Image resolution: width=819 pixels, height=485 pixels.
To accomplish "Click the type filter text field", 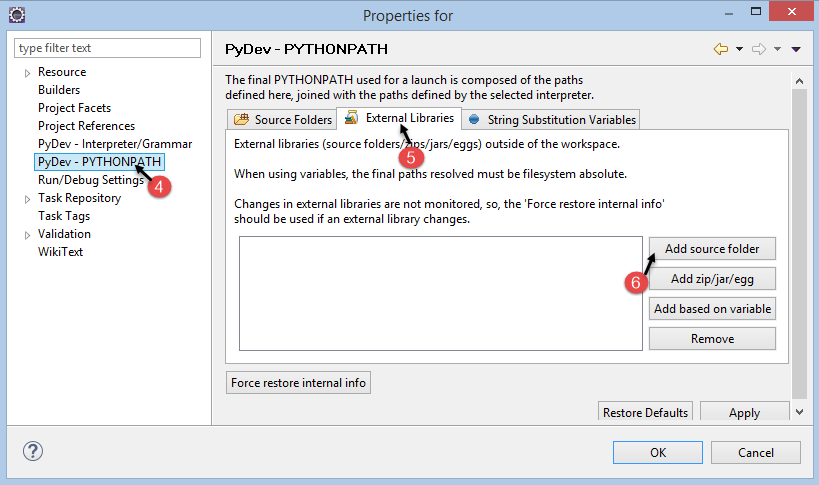I will (108, 48).
